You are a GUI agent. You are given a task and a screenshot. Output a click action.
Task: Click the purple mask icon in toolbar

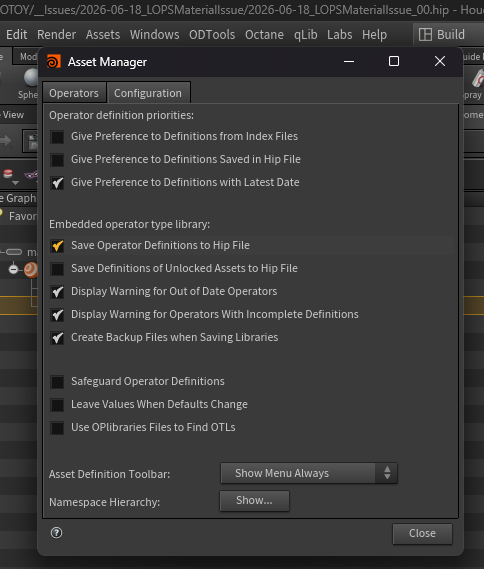(31, 175)
